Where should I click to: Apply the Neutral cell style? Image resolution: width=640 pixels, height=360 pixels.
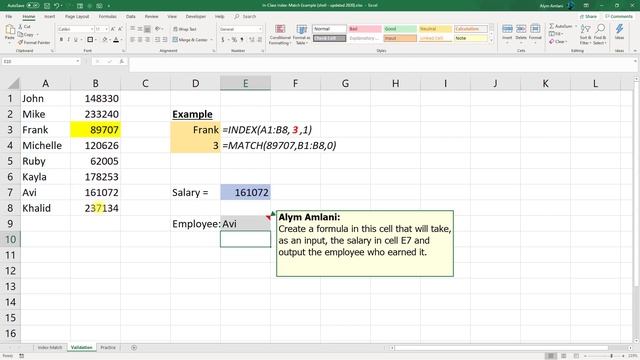pos(435,29)
